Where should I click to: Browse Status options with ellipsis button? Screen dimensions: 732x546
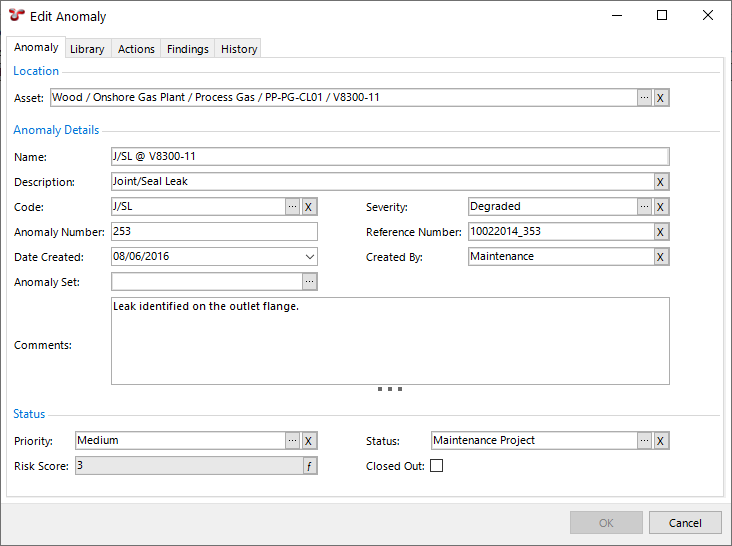coord(644,441)
